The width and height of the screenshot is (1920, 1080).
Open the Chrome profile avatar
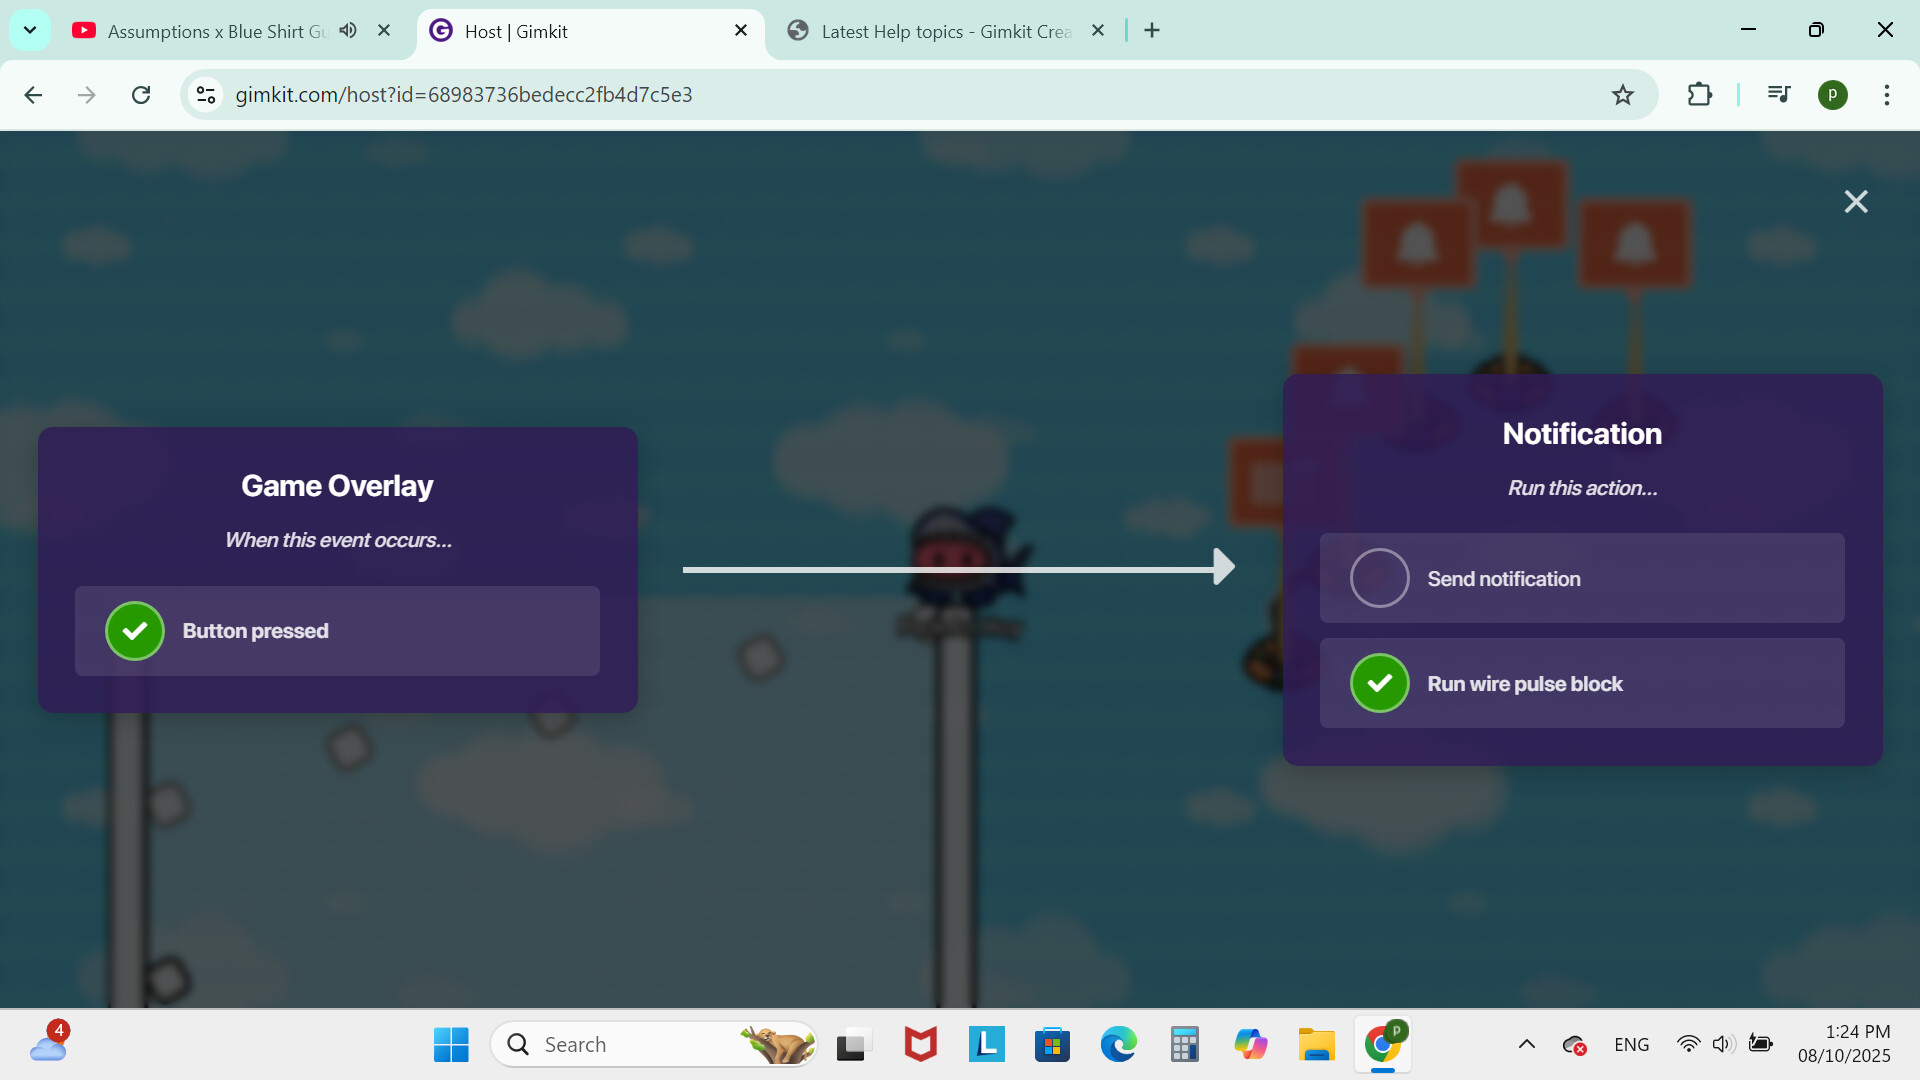point(1832,95)
